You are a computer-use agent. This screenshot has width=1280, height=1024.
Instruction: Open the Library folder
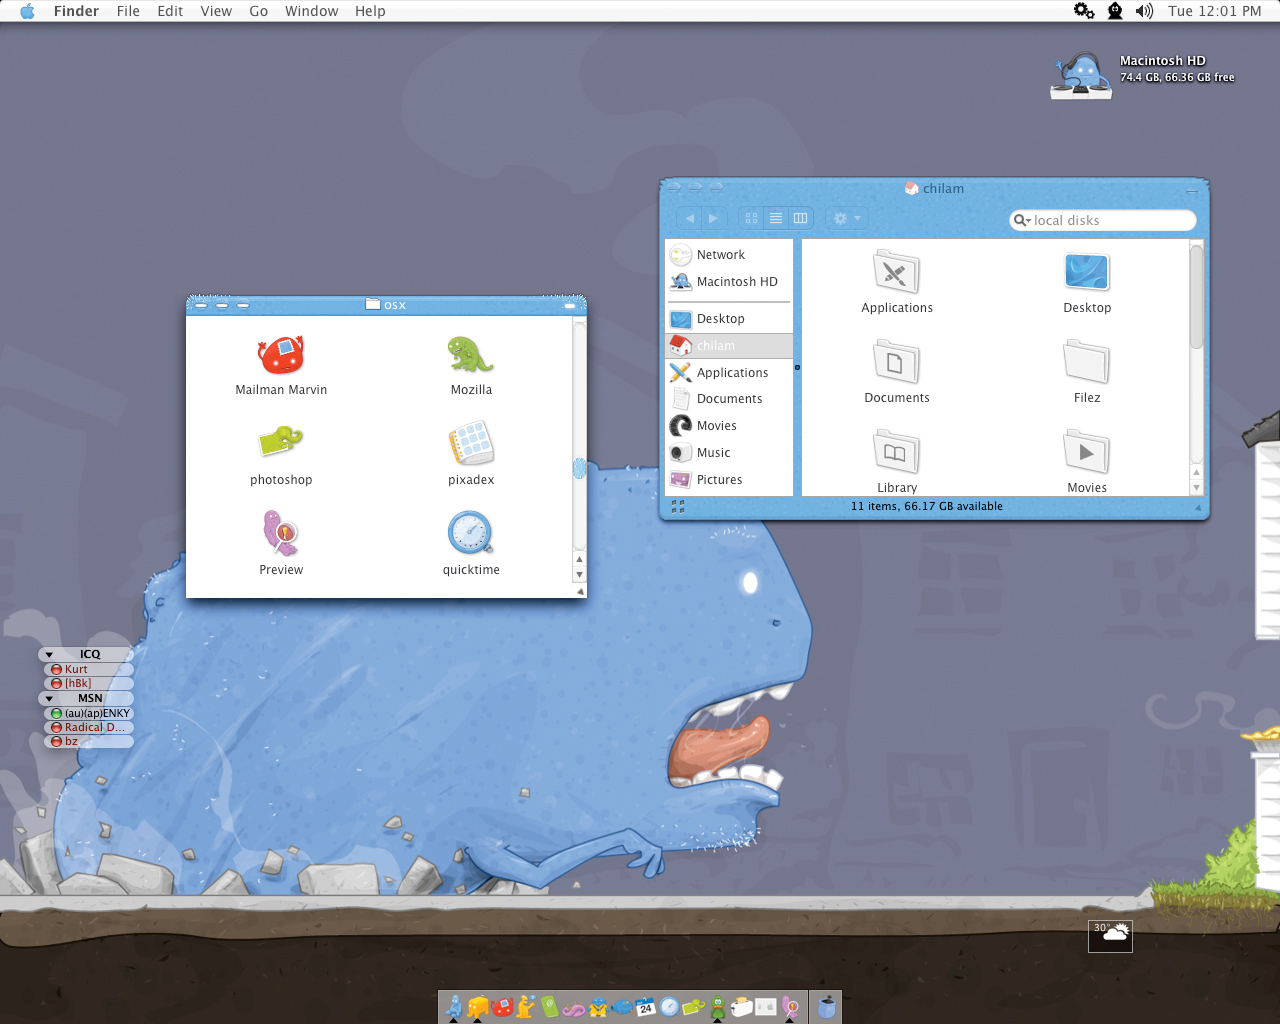896,452
